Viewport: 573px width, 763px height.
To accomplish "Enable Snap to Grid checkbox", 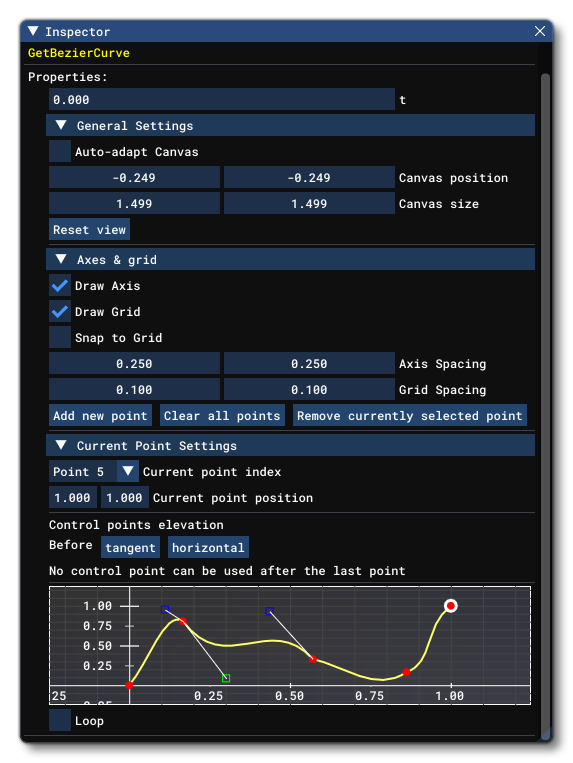I will coord(60,337).
